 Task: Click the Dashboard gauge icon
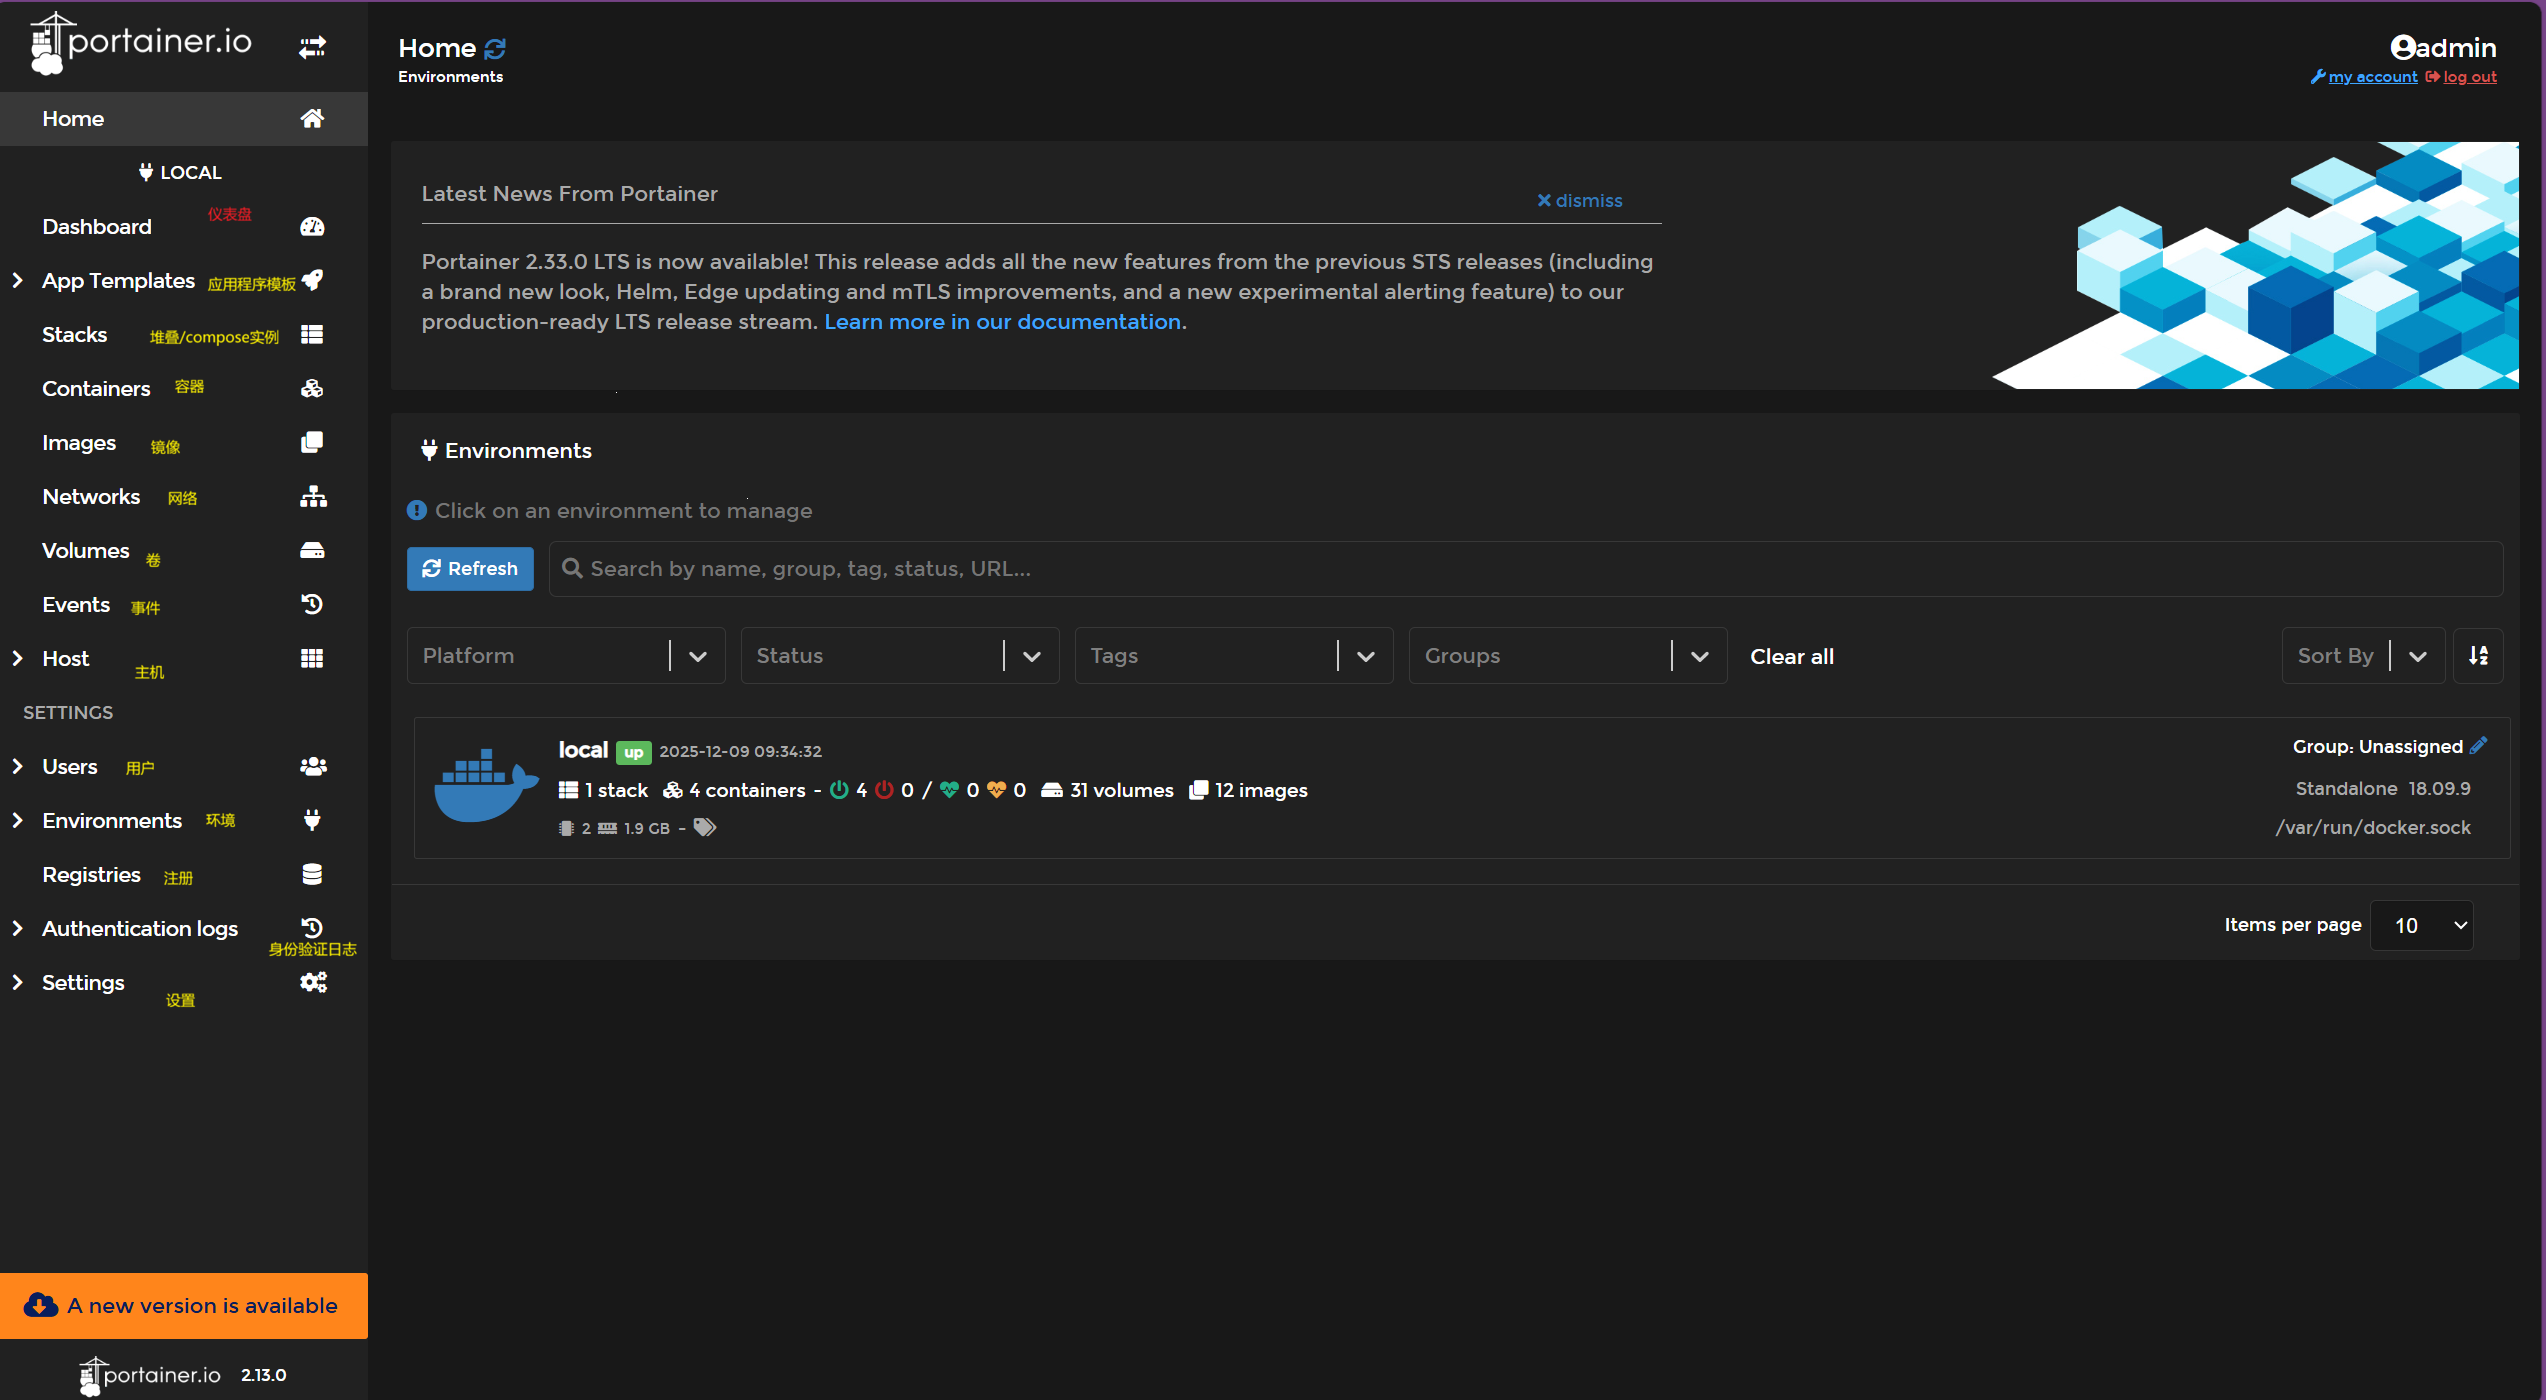click(x=312, y=227)
